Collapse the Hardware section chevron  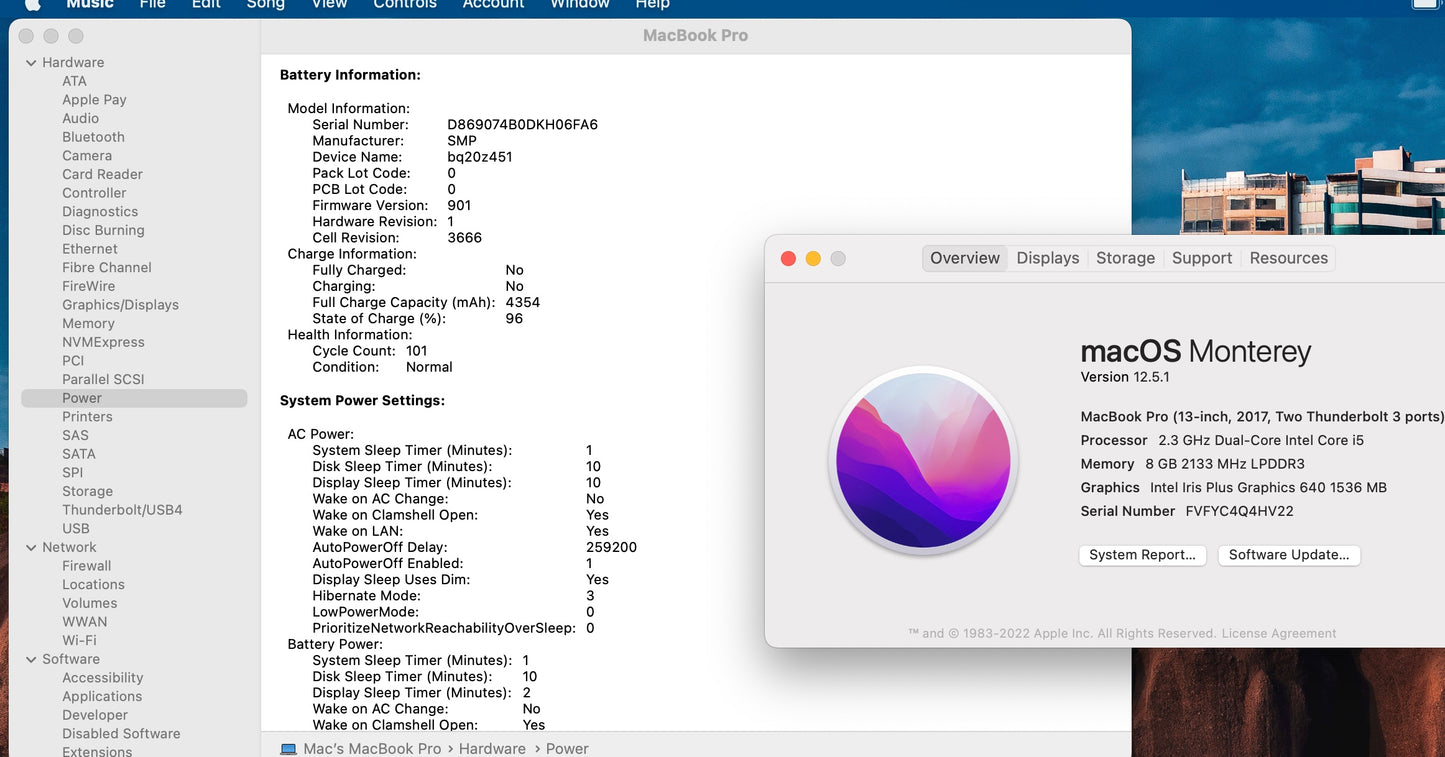pos(31,63)
